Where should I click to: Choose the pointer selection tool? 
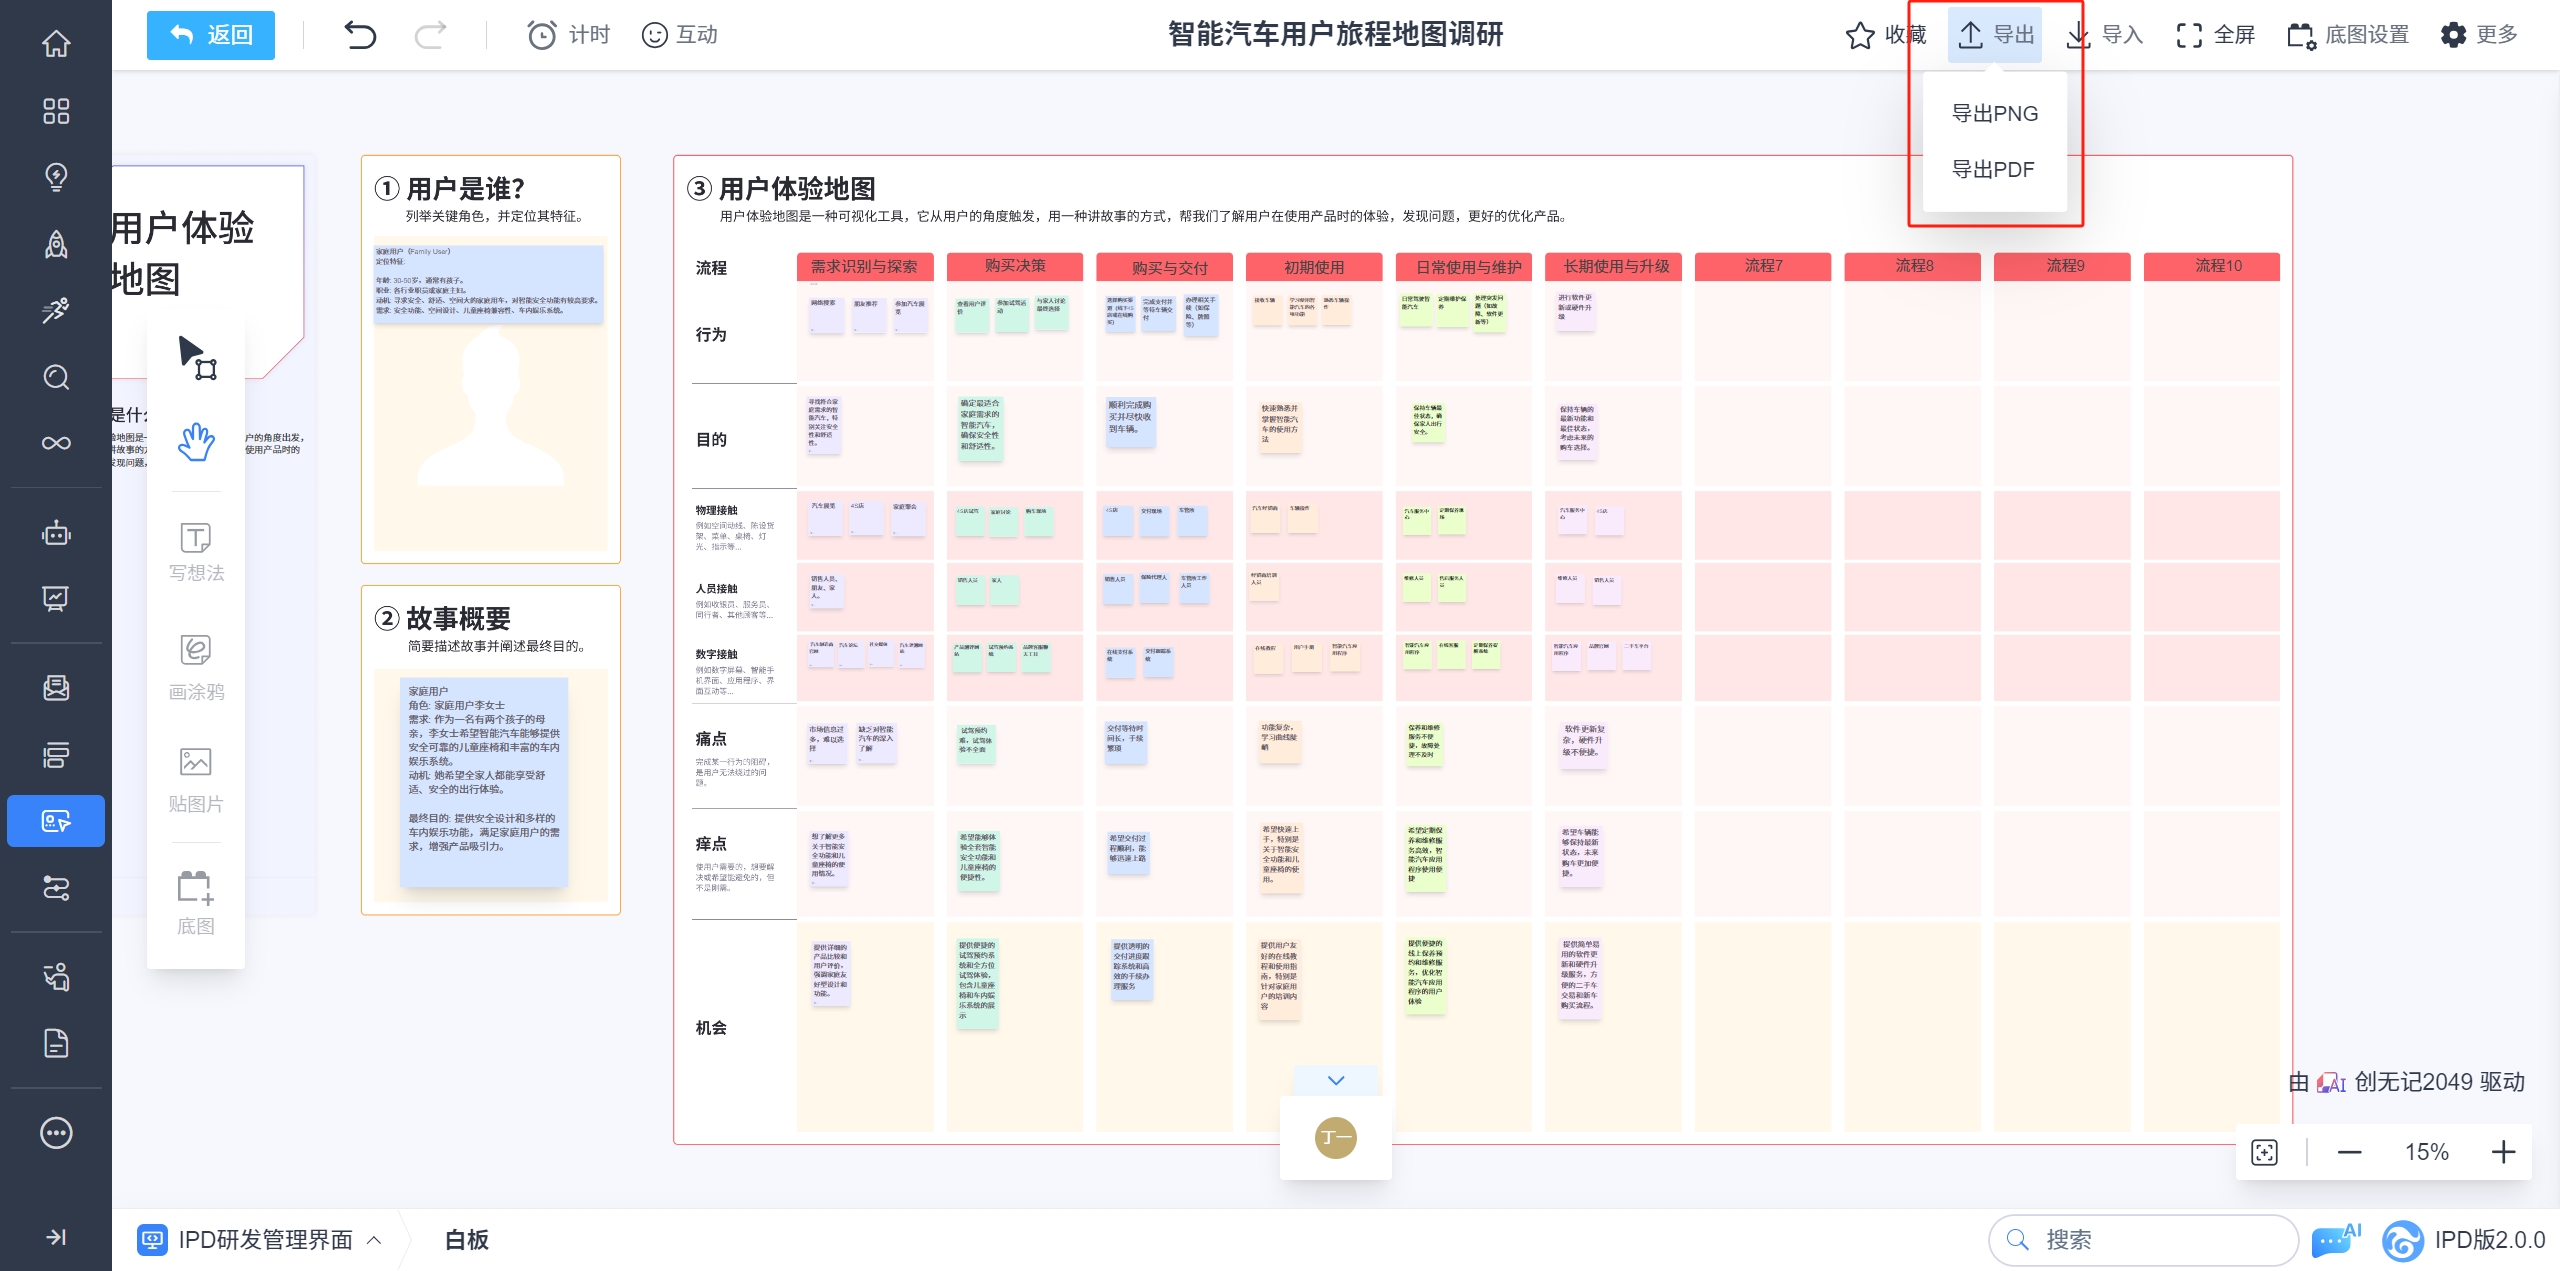[x=196, y=357]
